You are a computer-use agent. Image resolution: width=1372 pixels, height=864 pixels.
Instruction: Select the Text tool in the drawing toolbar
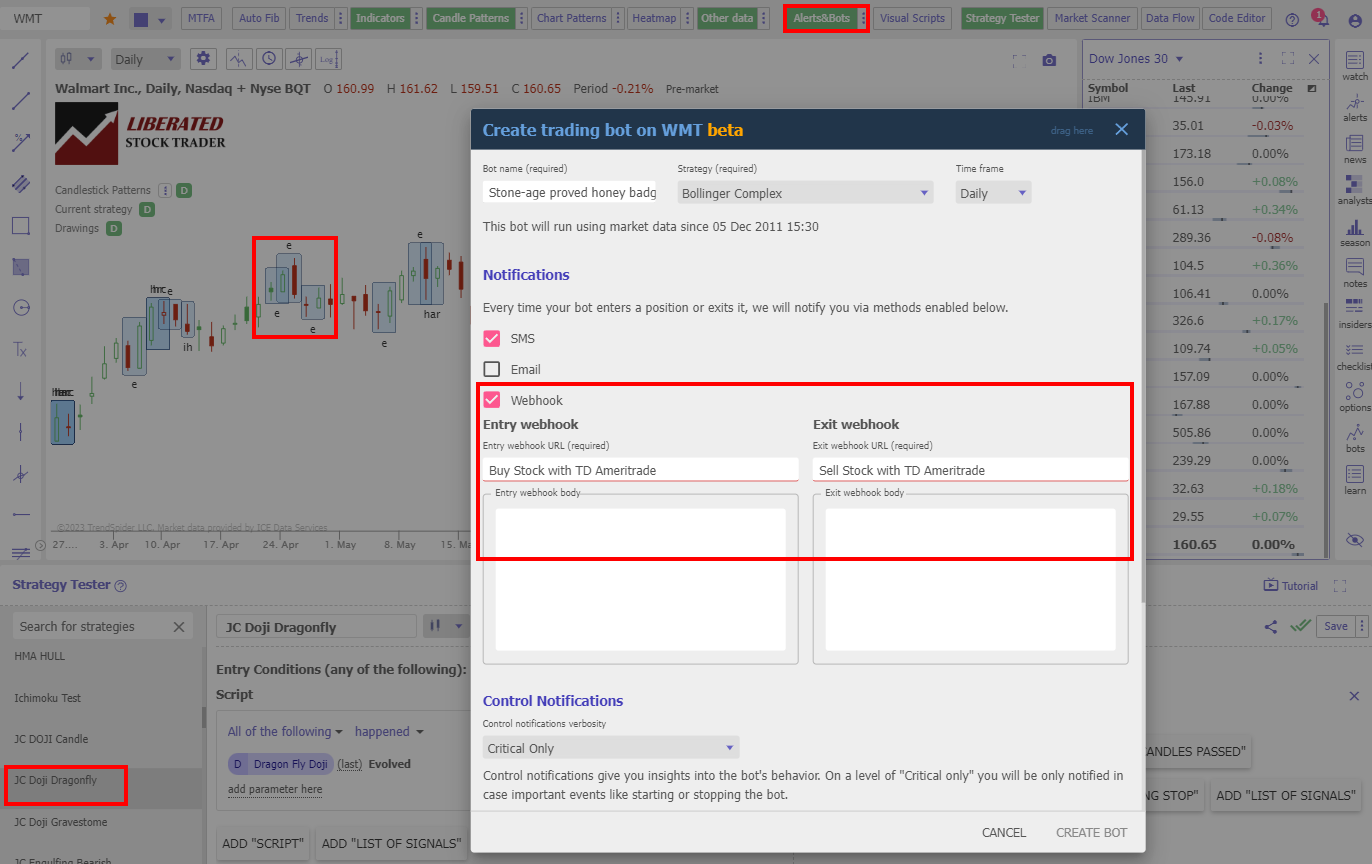coord(20,350)
